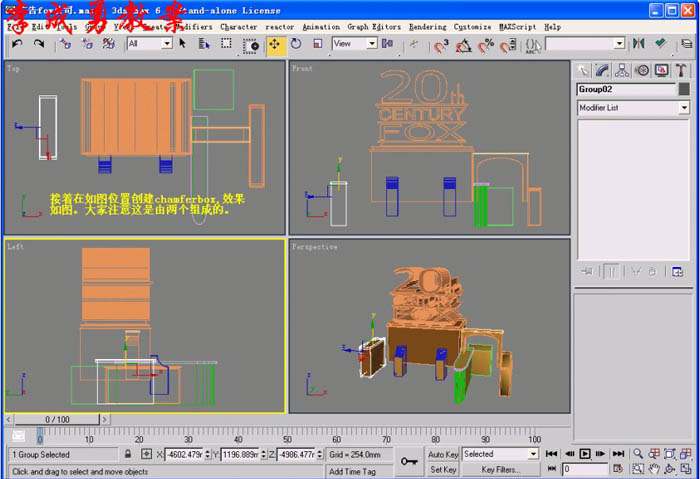Click the Z coordinate spinner arrows
Viewport: 700px width, 479px height.
pyautogui.click(x=319, y=454)
